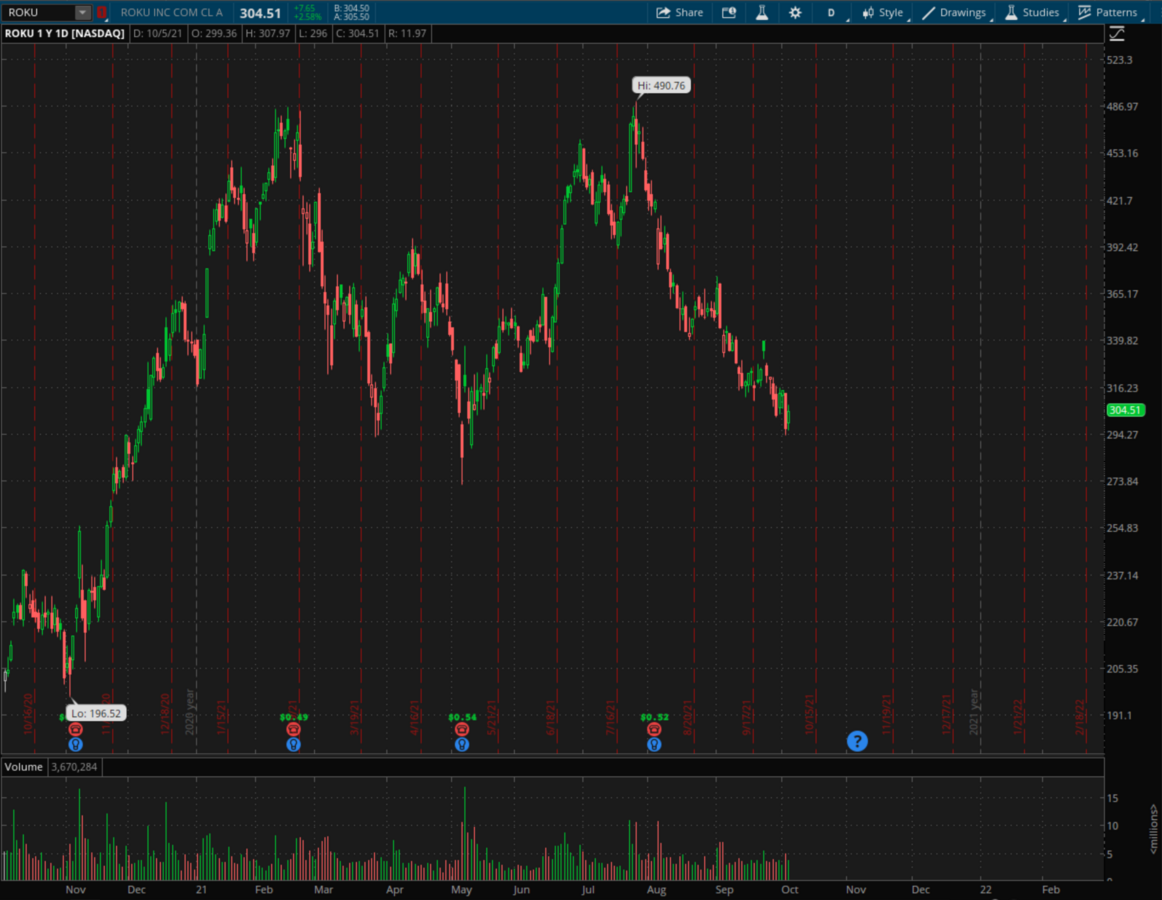Click the +7.65 net change value
This screenshot has width=1162, height=900.
(x=305, y=8)
